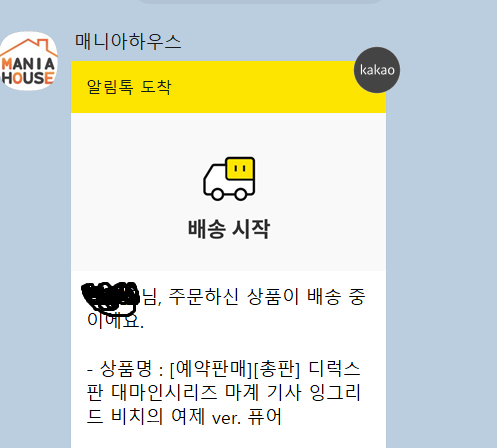Click the yellow face on the truck
497x448 pixels.
click(240, 169)
